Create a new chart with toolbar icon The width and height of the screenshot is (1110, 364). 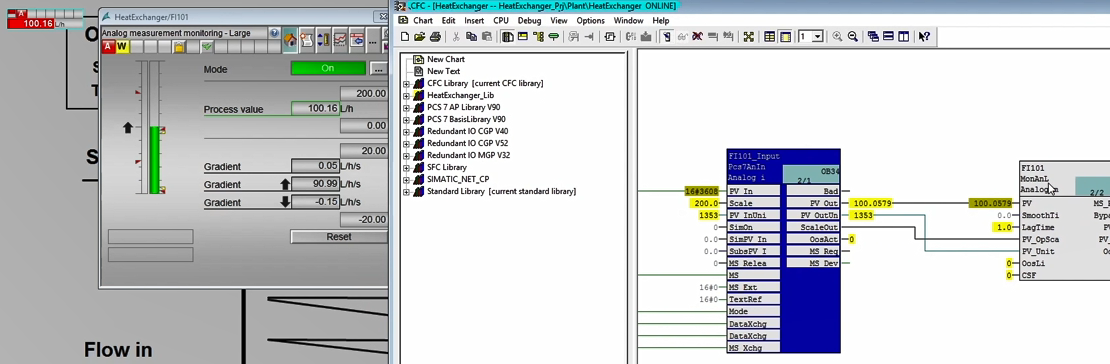[x=404, y=37]
